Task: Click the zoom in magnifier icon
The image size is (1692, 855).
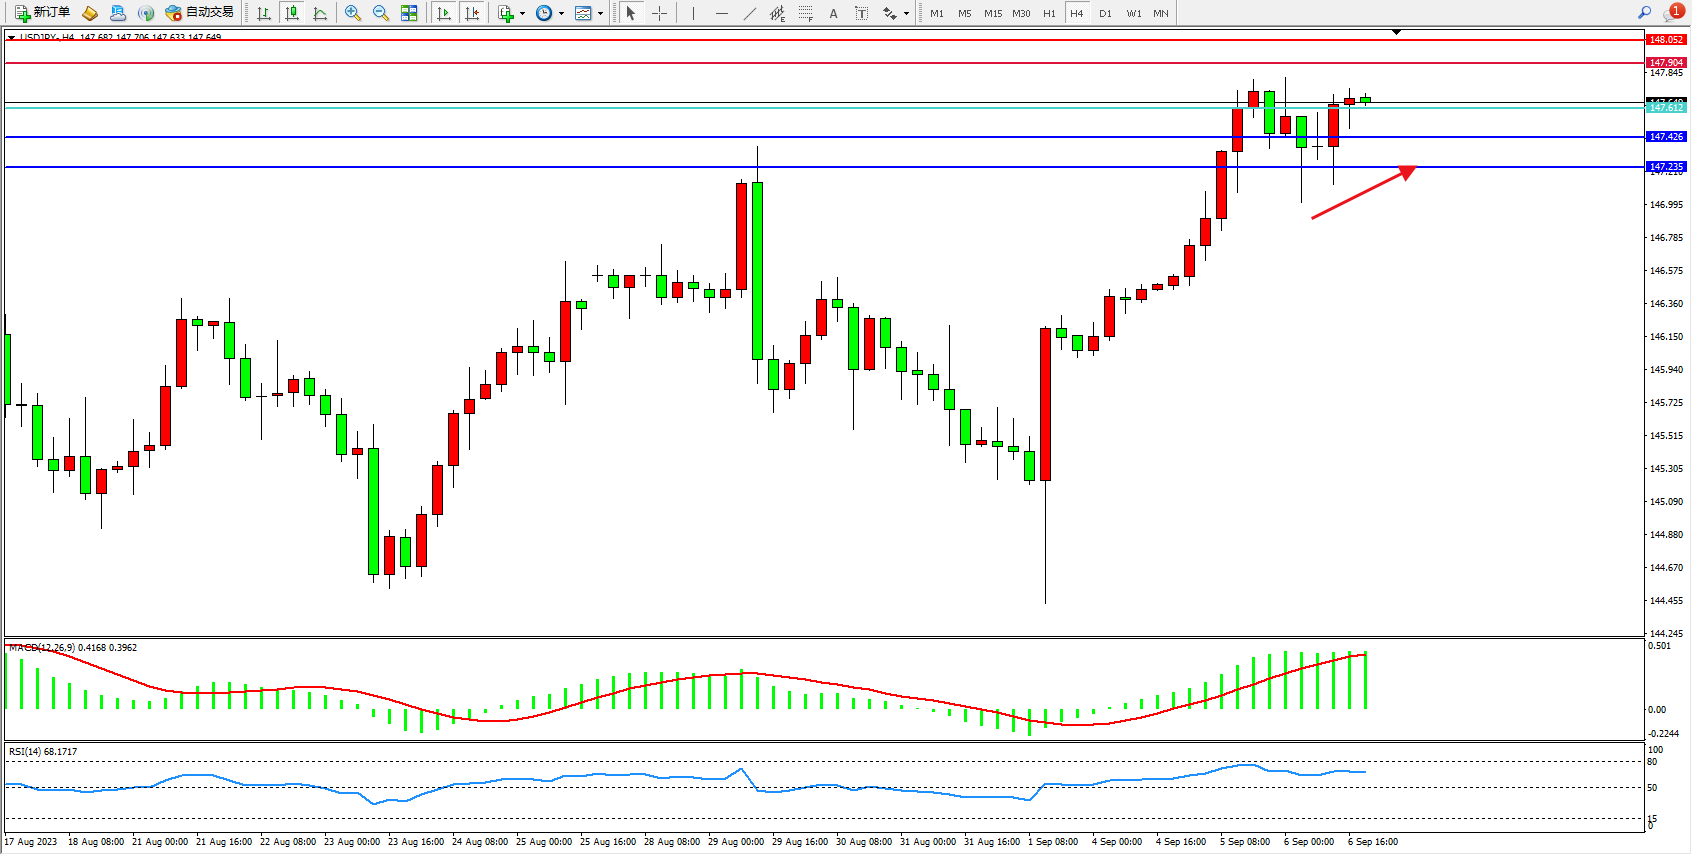Action: [x=352, y=13]
